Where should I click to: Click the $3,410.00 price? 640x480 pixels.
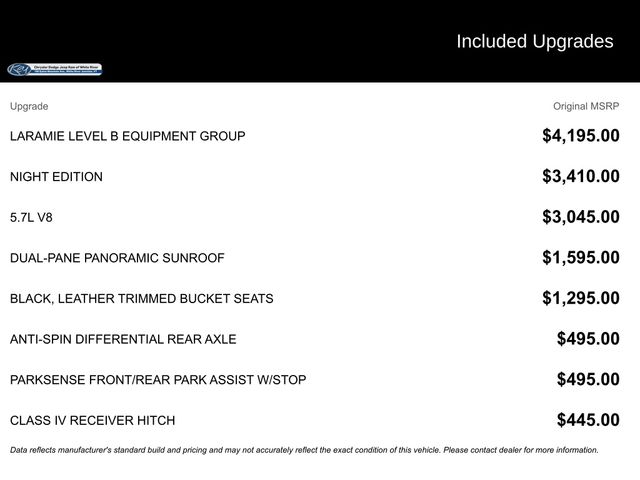click(x=580, y=177)
